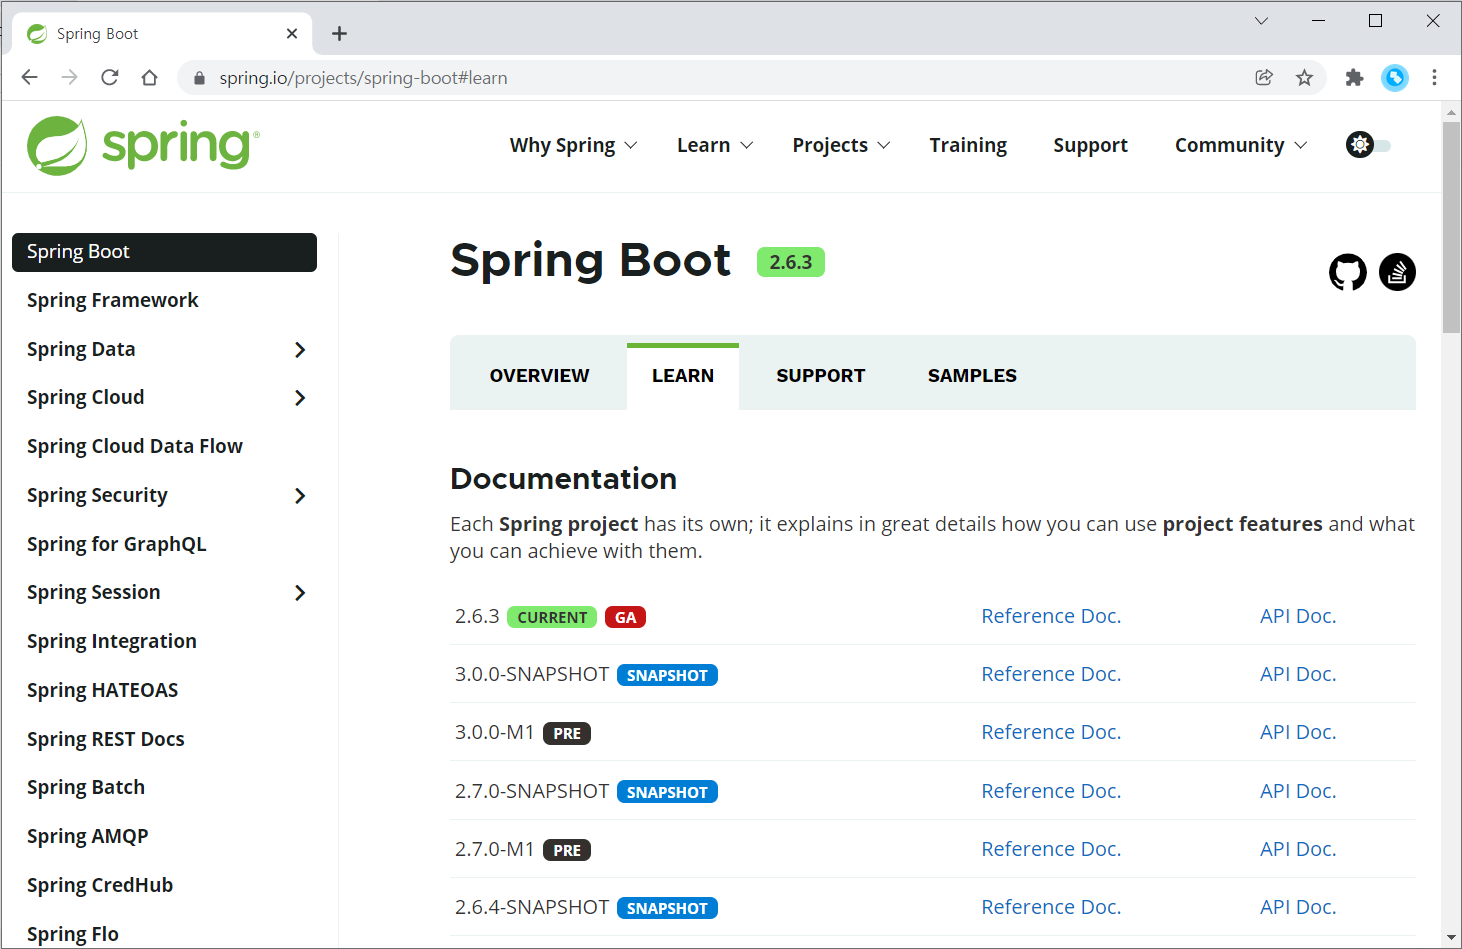Click the scrollbar down arrow
The width and height of the screenshot is (1462, 949).
[x=1451, y=938]
